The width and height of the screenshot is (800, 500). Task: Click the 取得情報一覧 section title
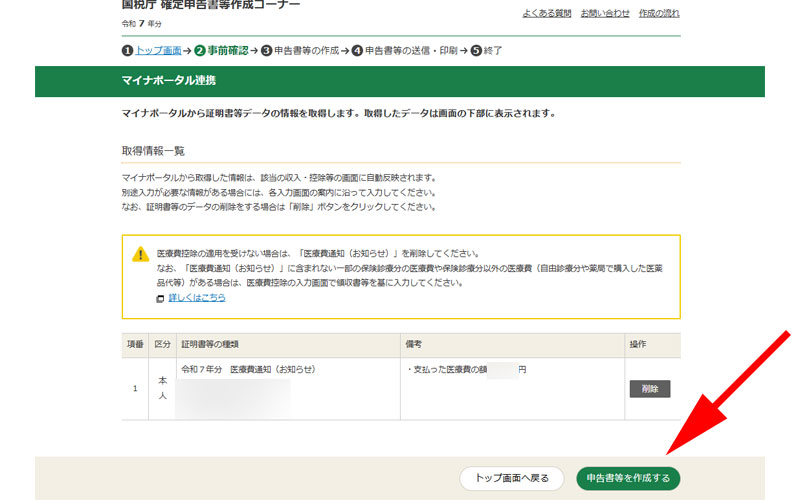point(153,151)
